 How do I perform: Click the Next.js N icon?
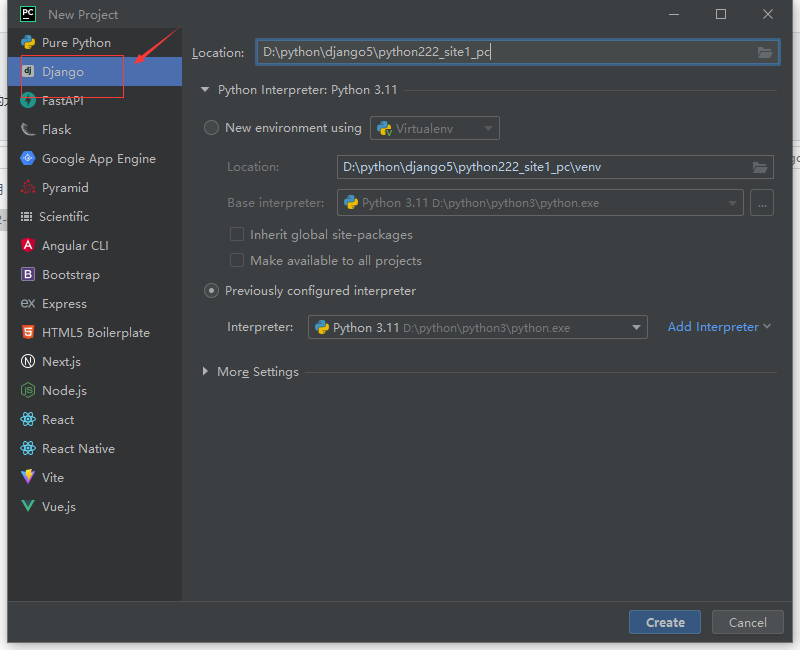click(x=28, y=361)
